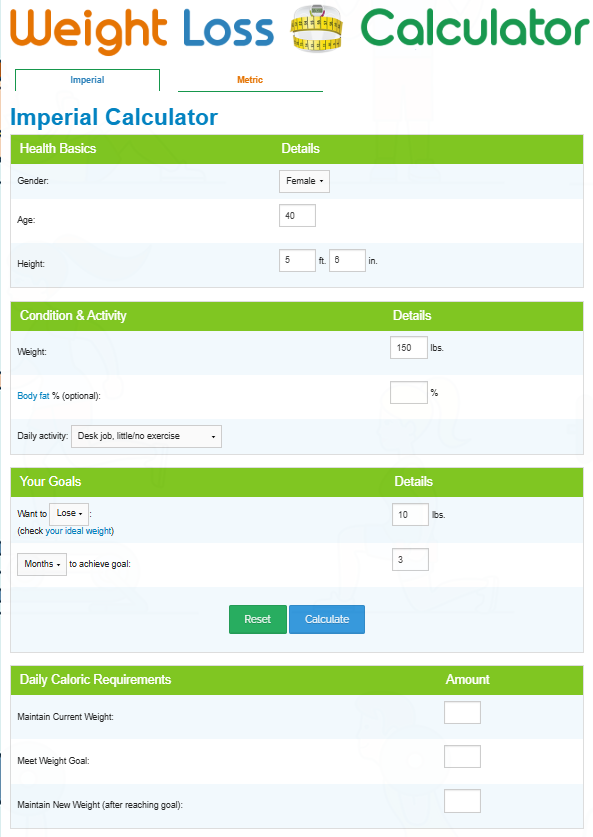The height and width of the screenshot is (837, 593).
Task: Click the months to achieve goal field
Action: pos(410,559)
